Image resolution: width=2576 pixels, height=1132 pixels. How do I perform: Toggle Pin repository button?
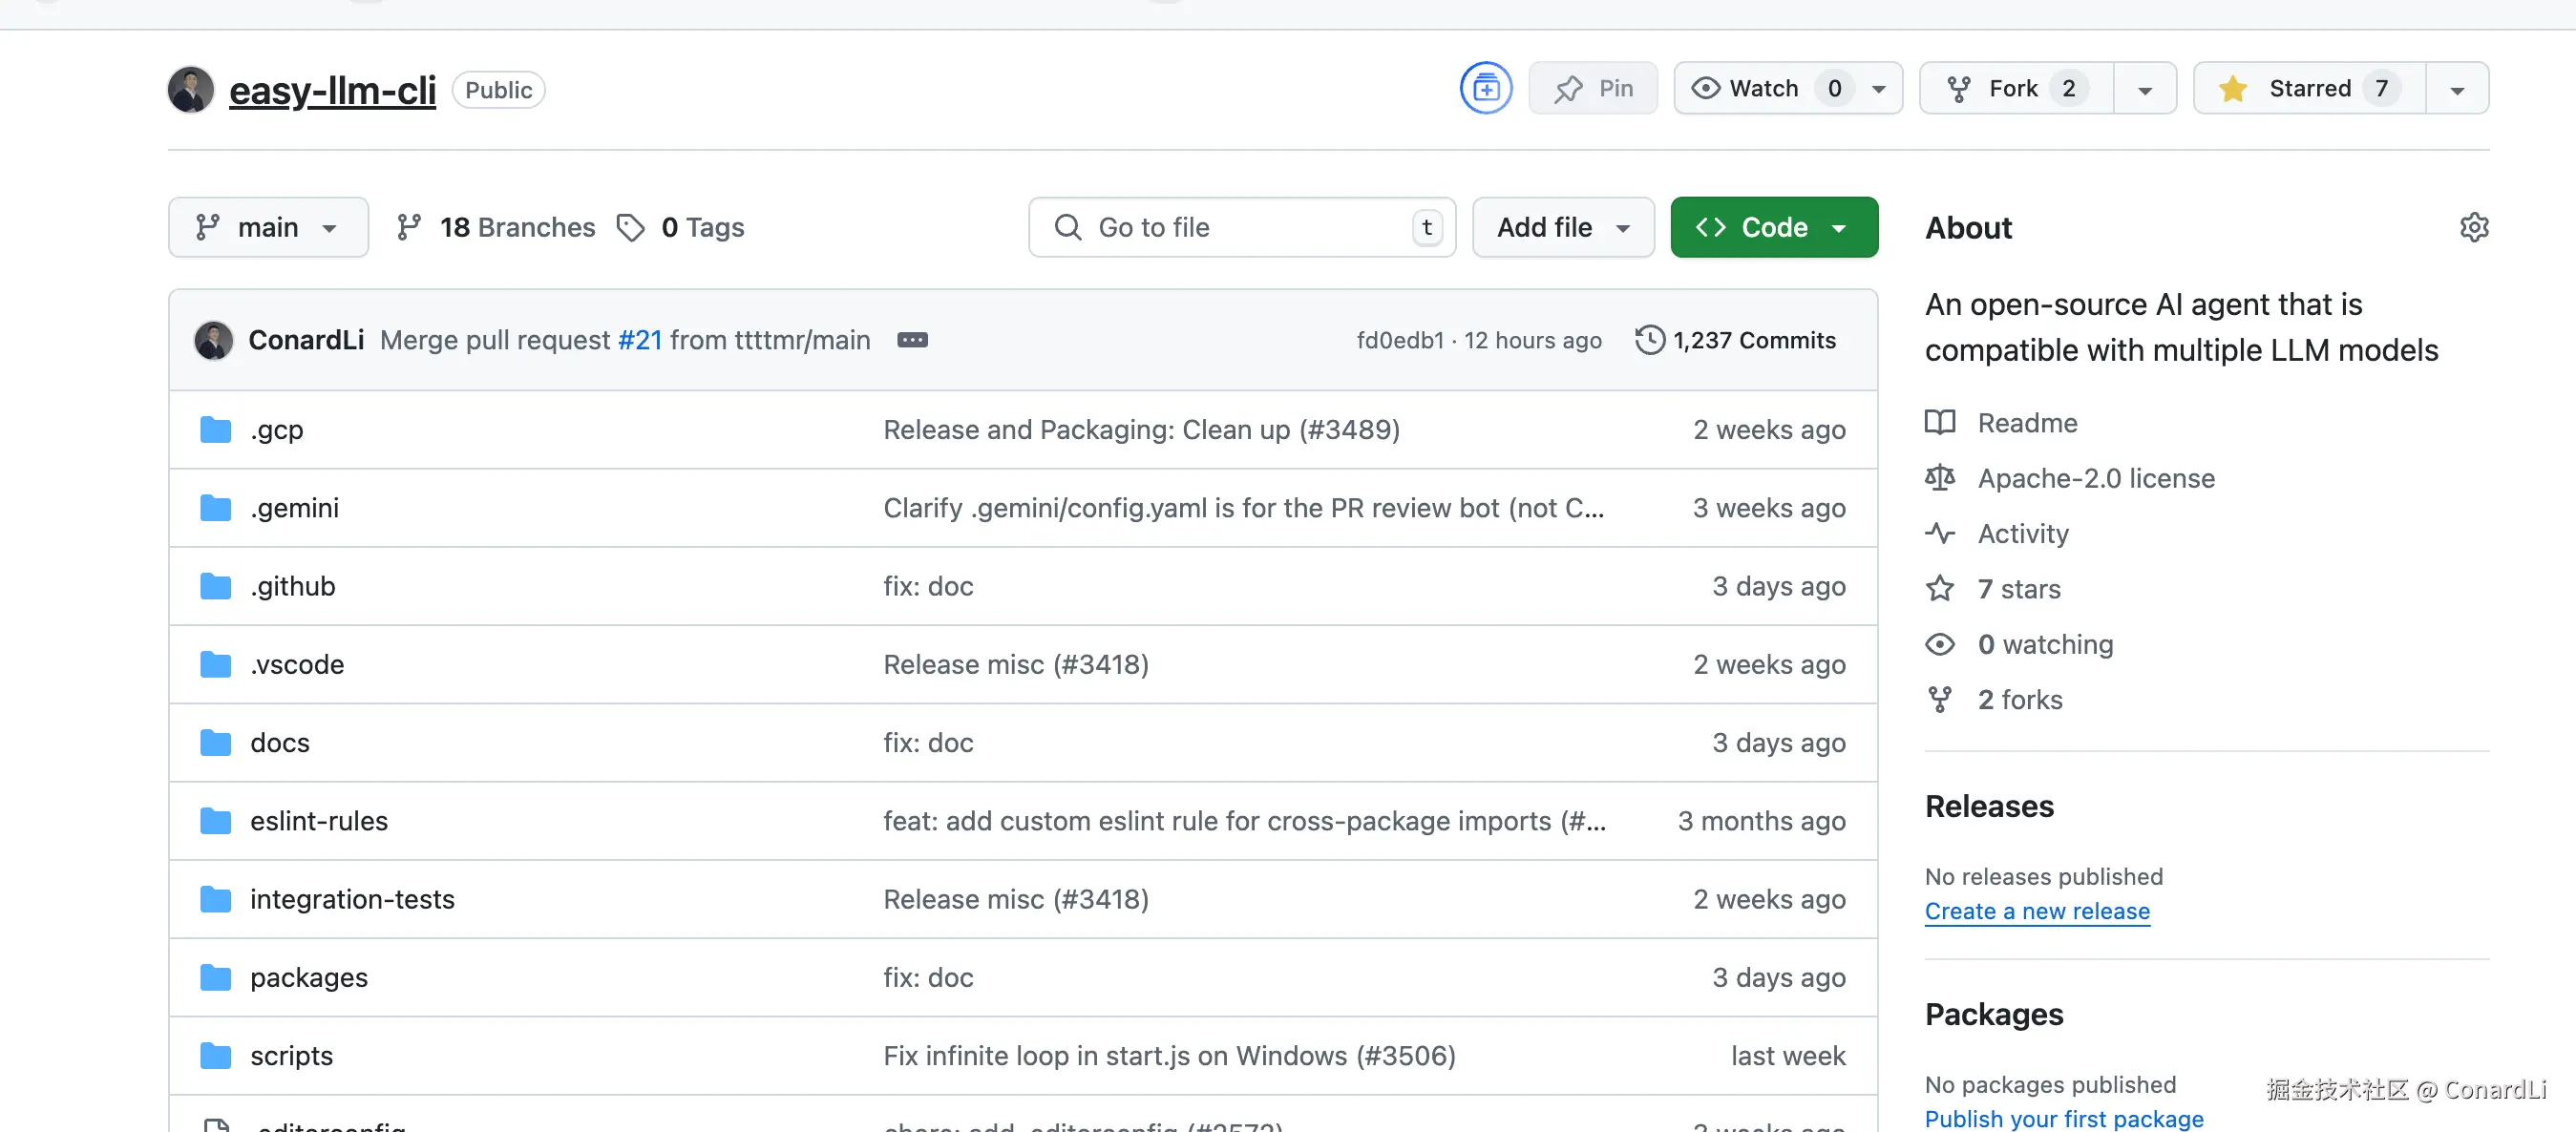(1593, 88)
